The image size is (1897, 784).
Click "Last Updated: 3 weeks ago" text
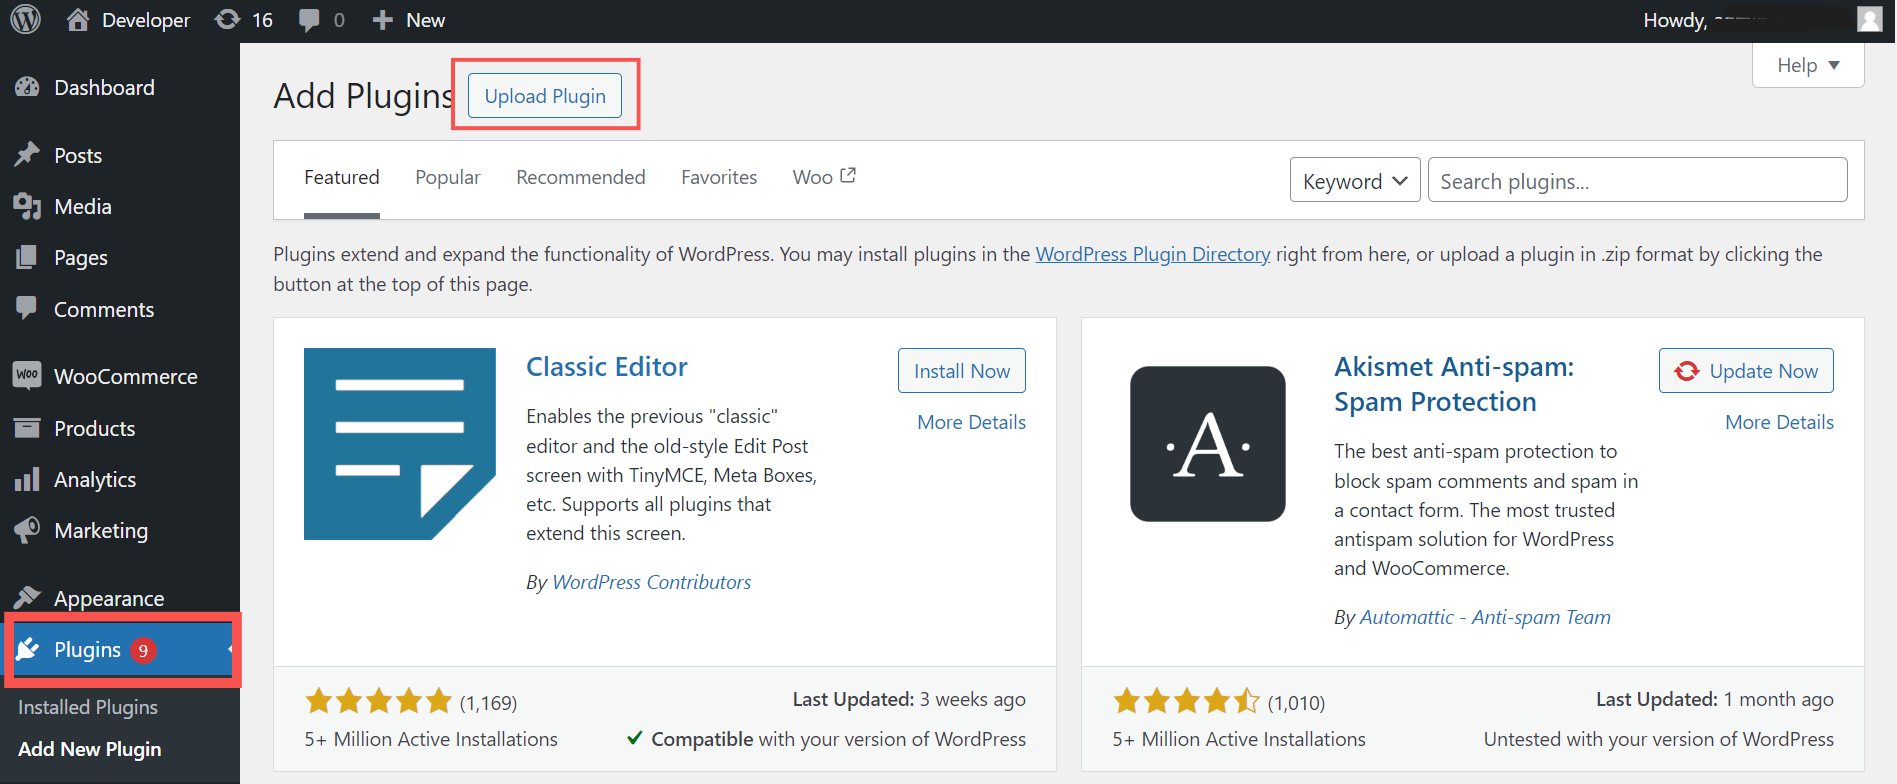point(909,699)
